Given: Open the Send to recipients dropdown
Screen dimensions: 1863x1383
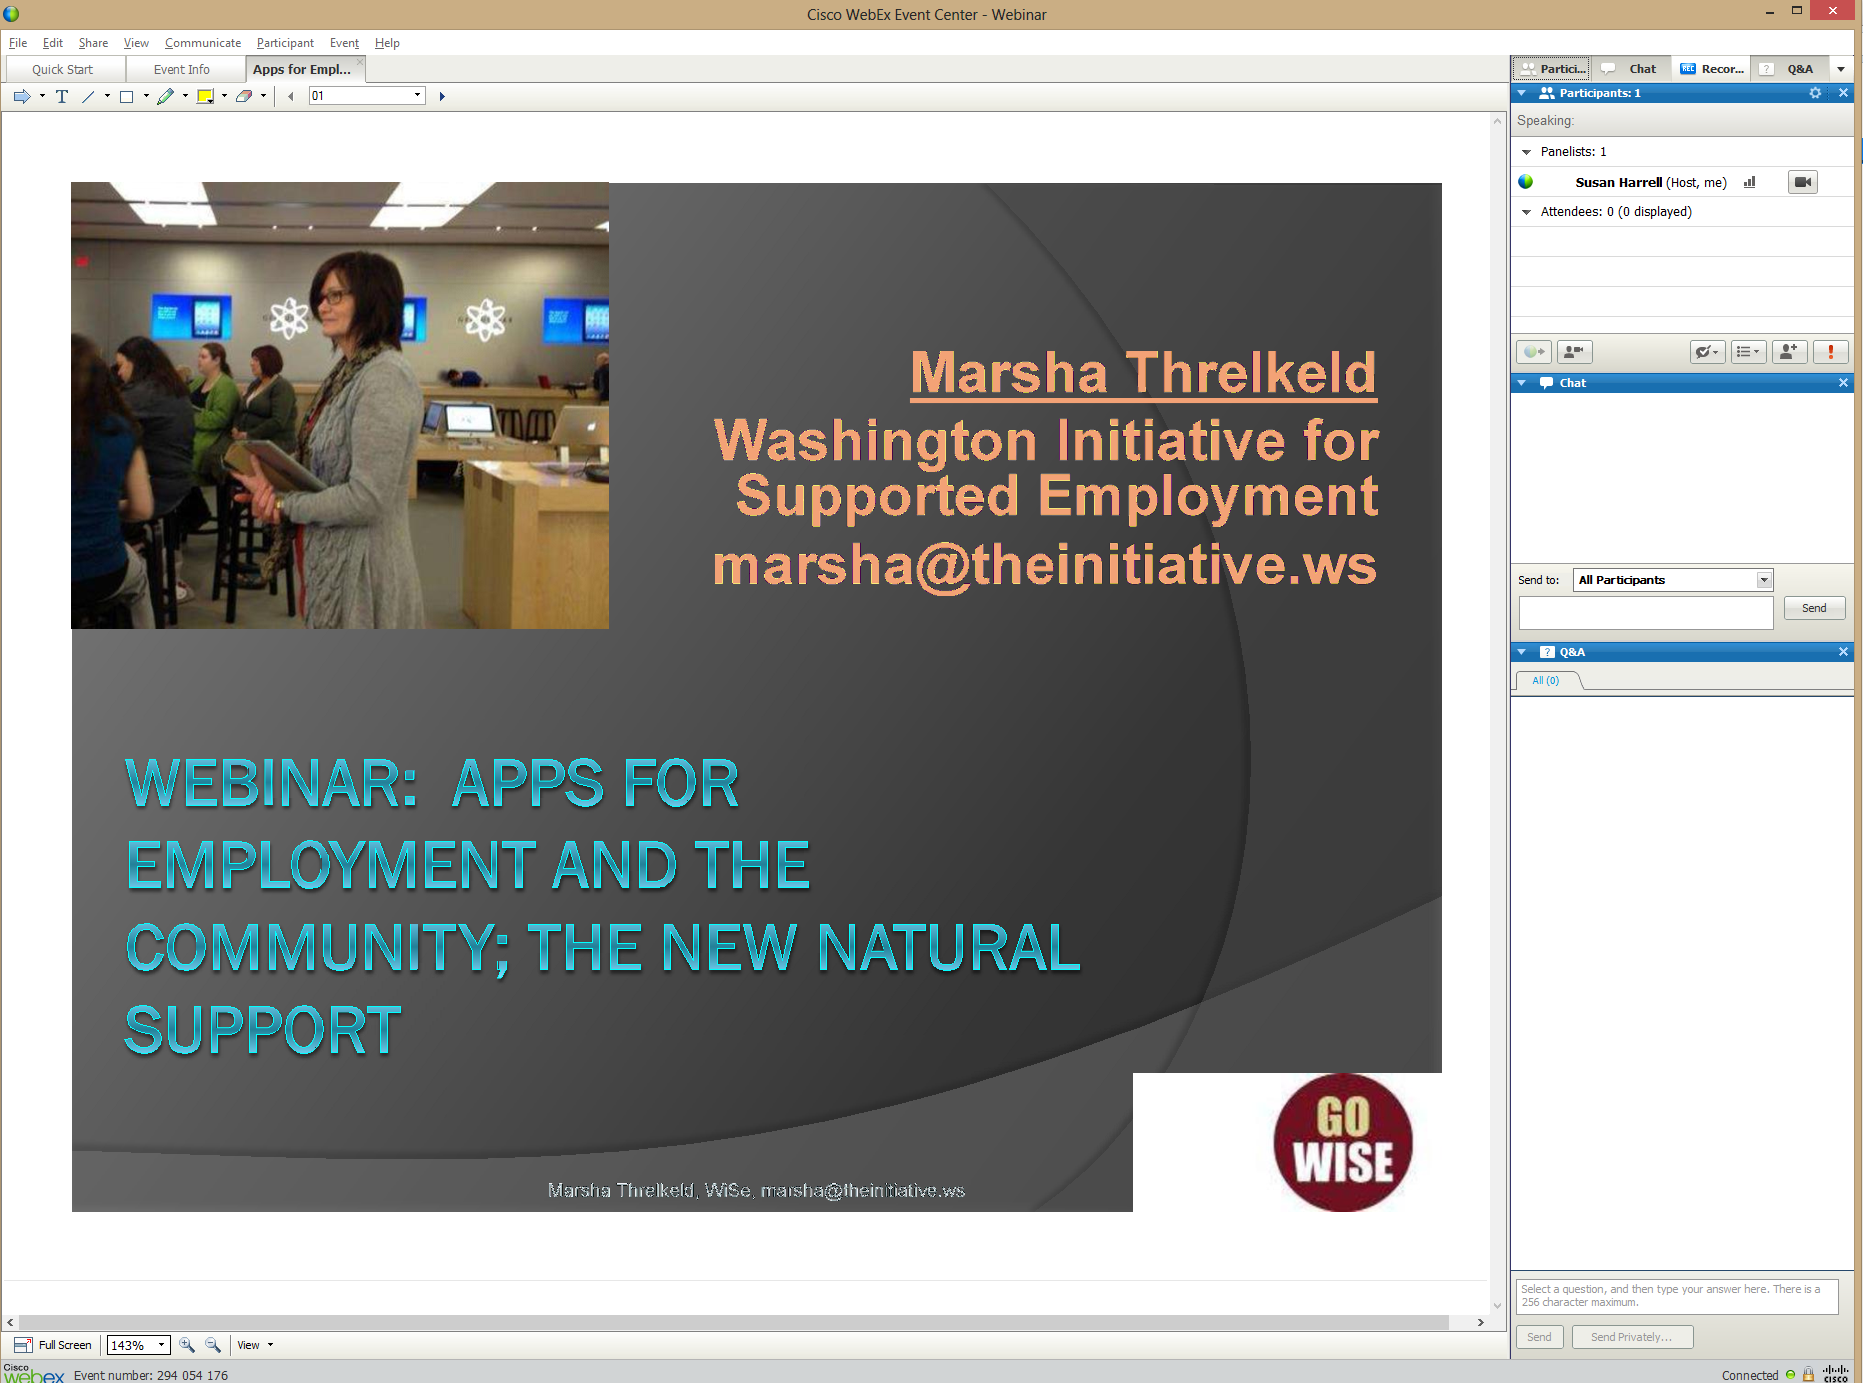Looking at the screenshot, I should coord(1764,580).
